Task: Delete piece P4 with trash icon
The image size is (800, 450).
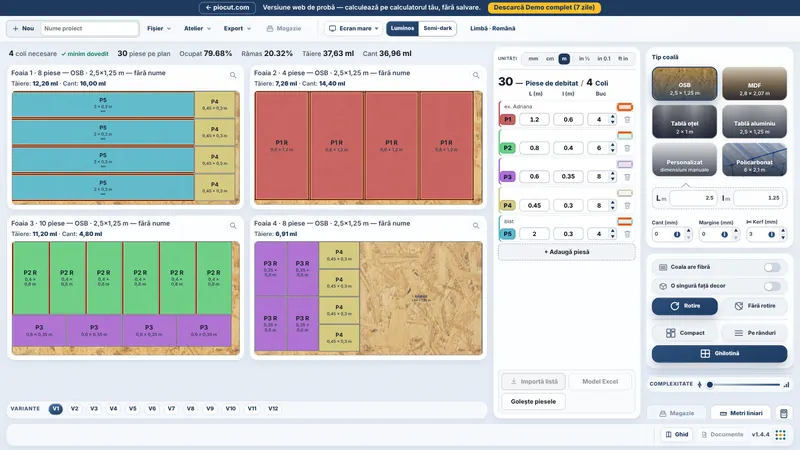Action: (627, 205)
